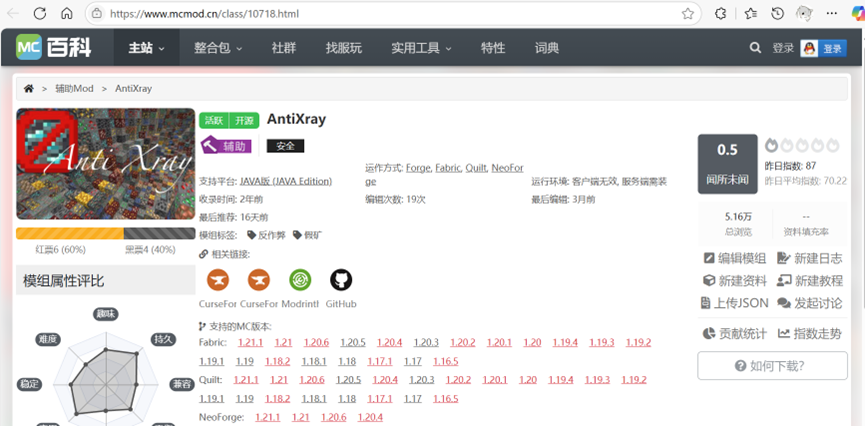Viewport: 865px width, 426px height.
Task: Open browser profile avatar
Action: coord(804,14)
